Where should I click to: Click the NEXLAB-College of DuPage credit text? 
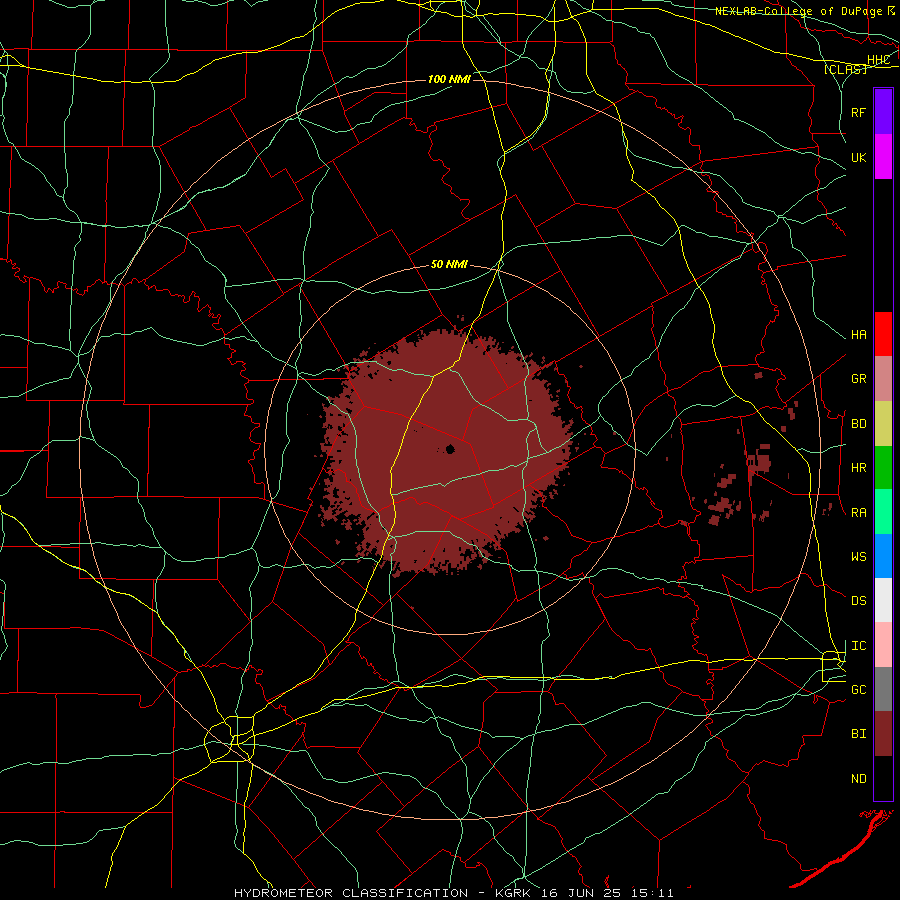point(798,11)
